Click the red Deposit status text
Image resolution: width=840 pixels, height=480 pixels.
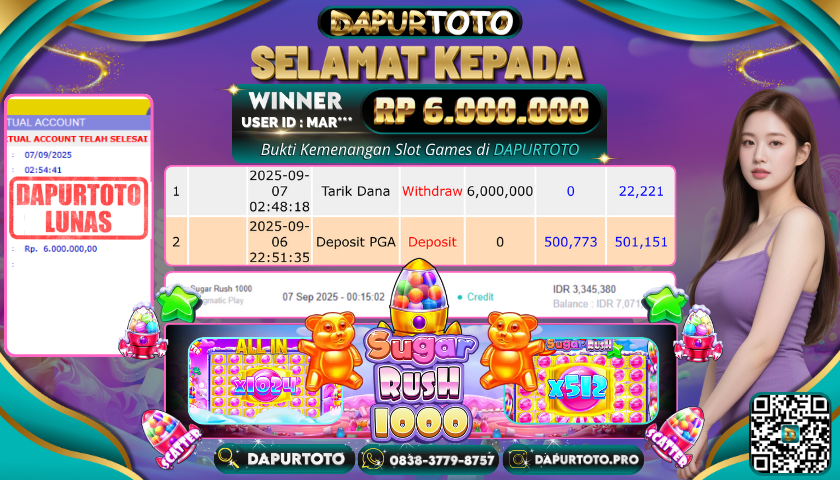pyautogui.click(x=432, y=242)
